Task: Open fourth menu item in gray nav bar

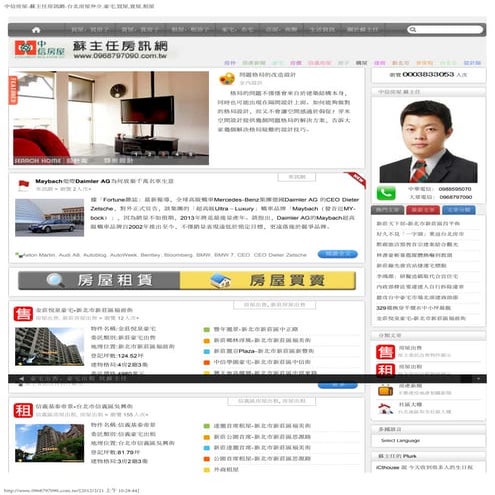Action: point(237,30)
